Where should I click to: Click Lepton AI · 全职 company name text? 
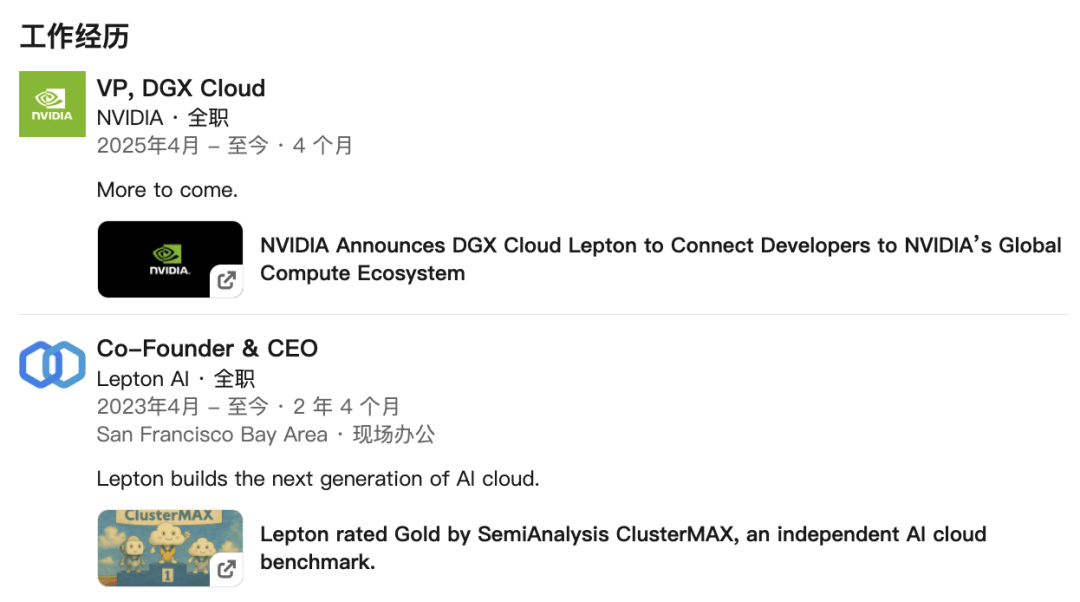(x=176, y=379)
